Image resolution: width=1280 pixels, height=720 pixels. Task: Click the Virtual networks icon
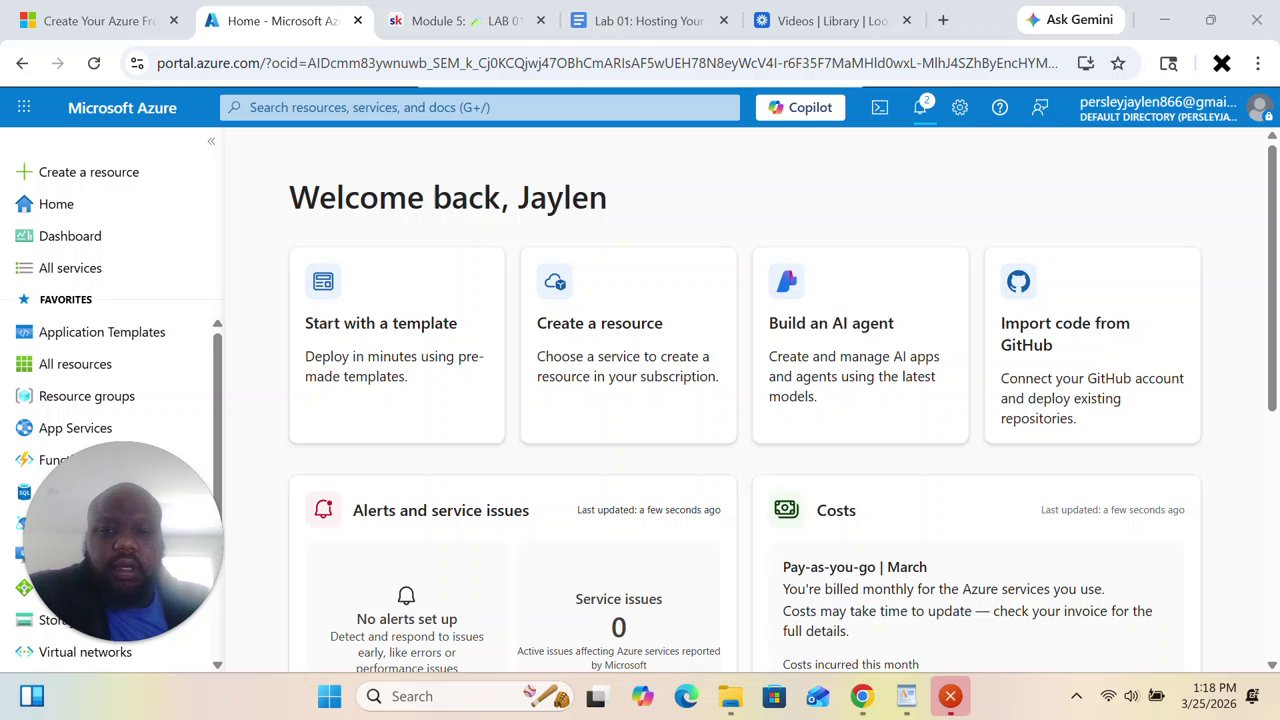tap(24, 652)
